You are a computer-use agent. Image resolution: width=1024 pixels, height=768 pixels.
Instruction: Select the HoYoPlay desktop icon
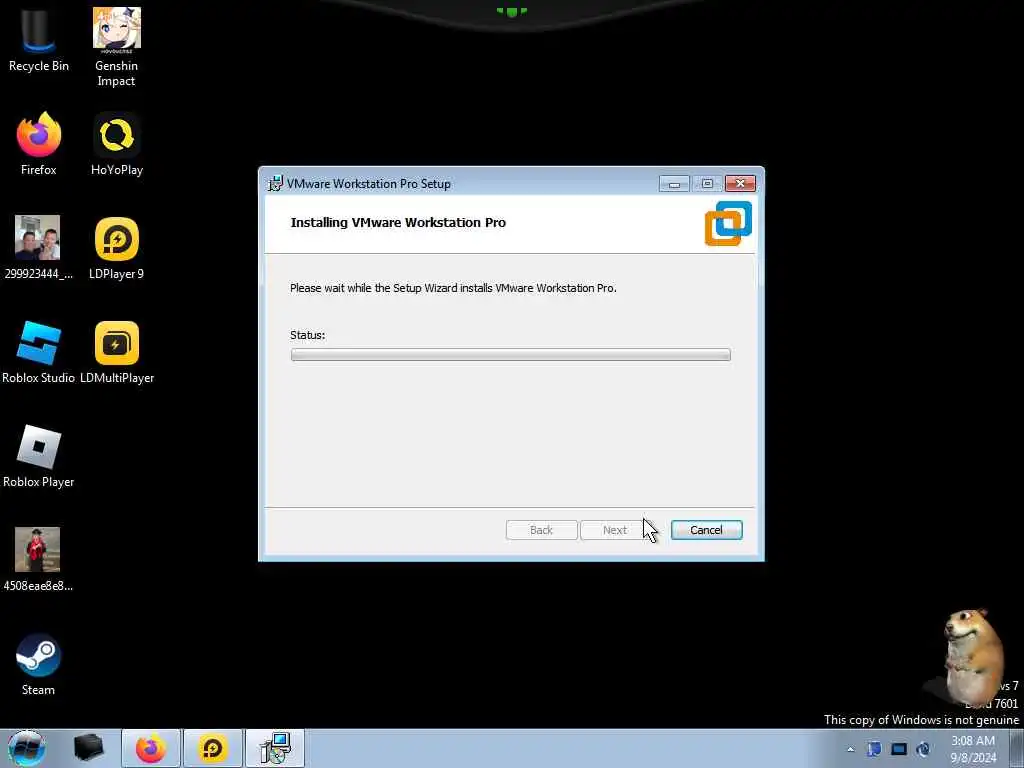117,144
